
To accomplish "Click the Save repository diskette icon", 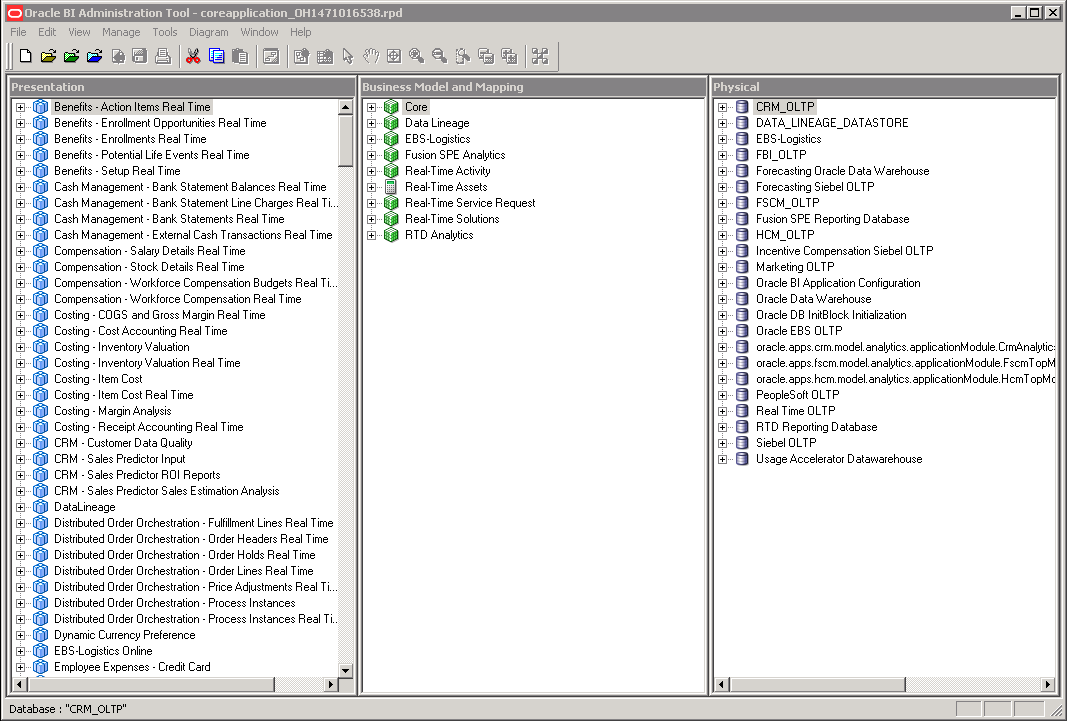I will (x=140, y=56).
